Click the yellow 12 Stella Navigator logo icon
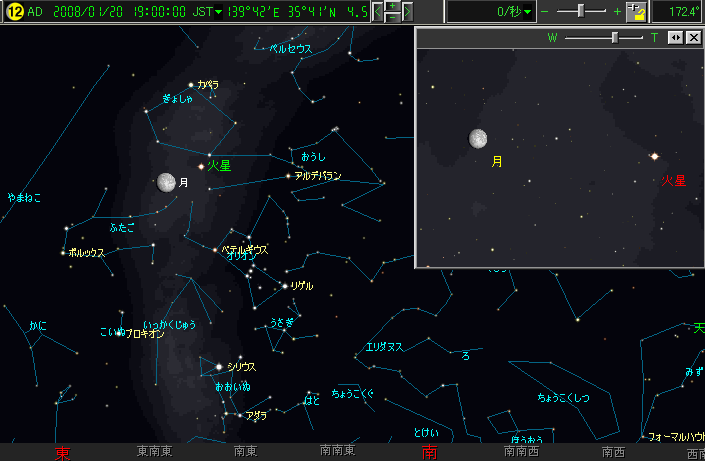705x461 pixels. click(14, 12)
